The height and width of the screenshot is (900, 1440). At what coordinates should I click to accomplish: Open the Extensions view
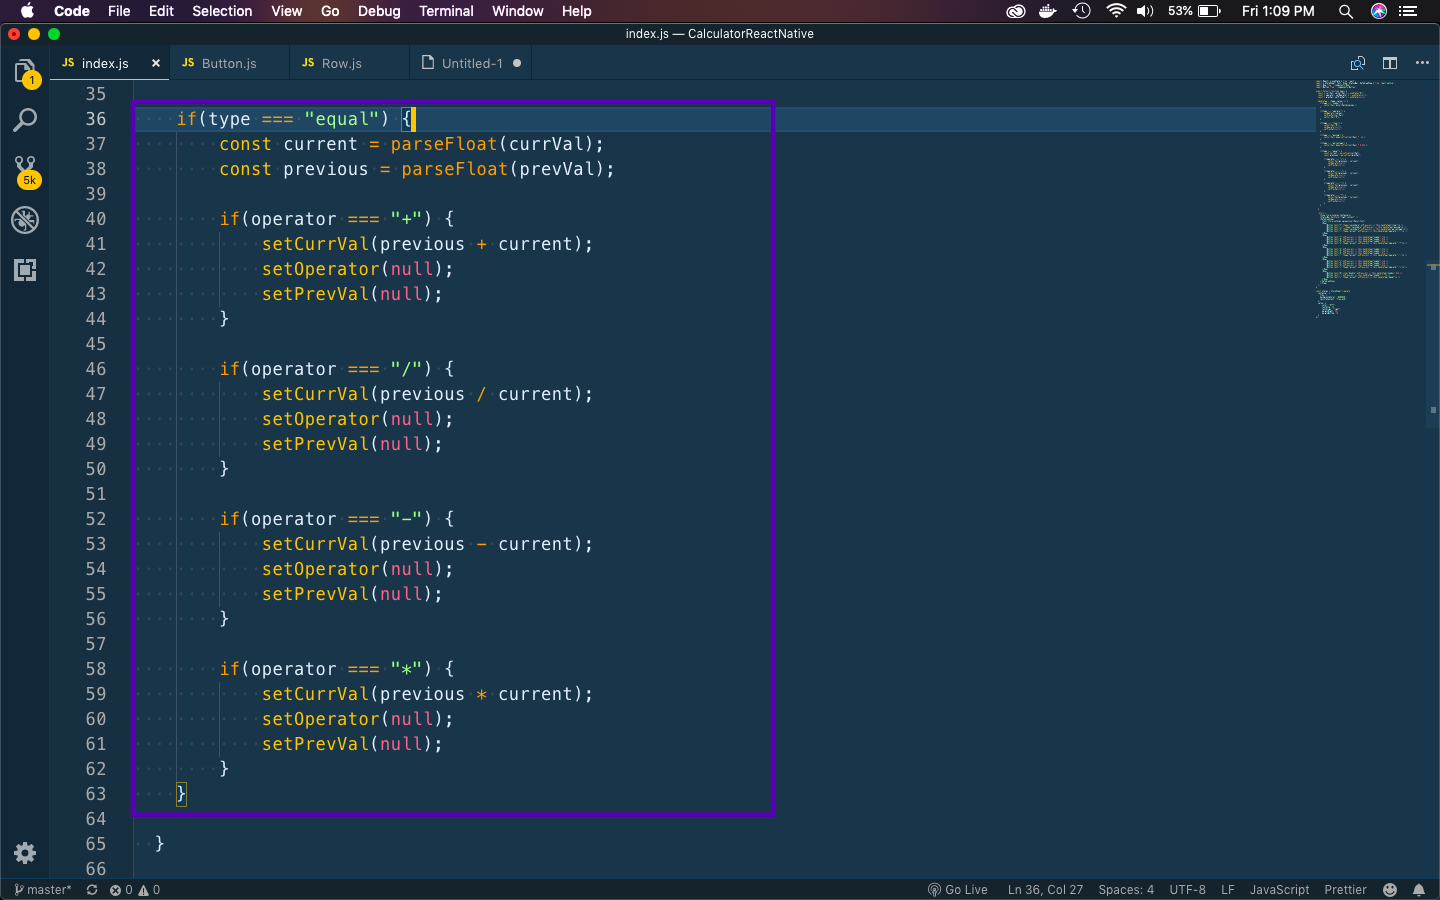pos(25,269)
